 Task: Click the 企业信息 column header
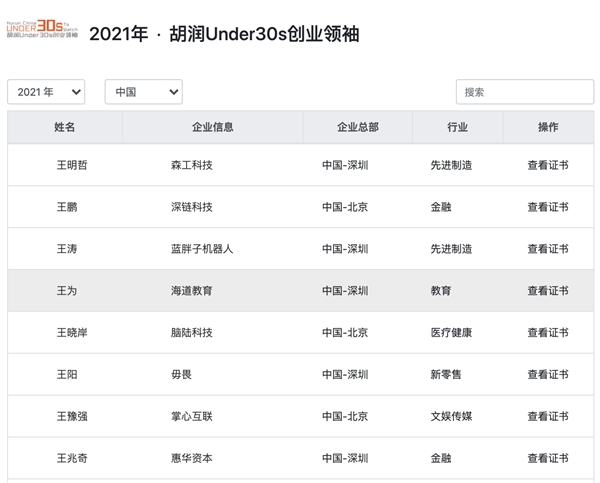[212, 127]
